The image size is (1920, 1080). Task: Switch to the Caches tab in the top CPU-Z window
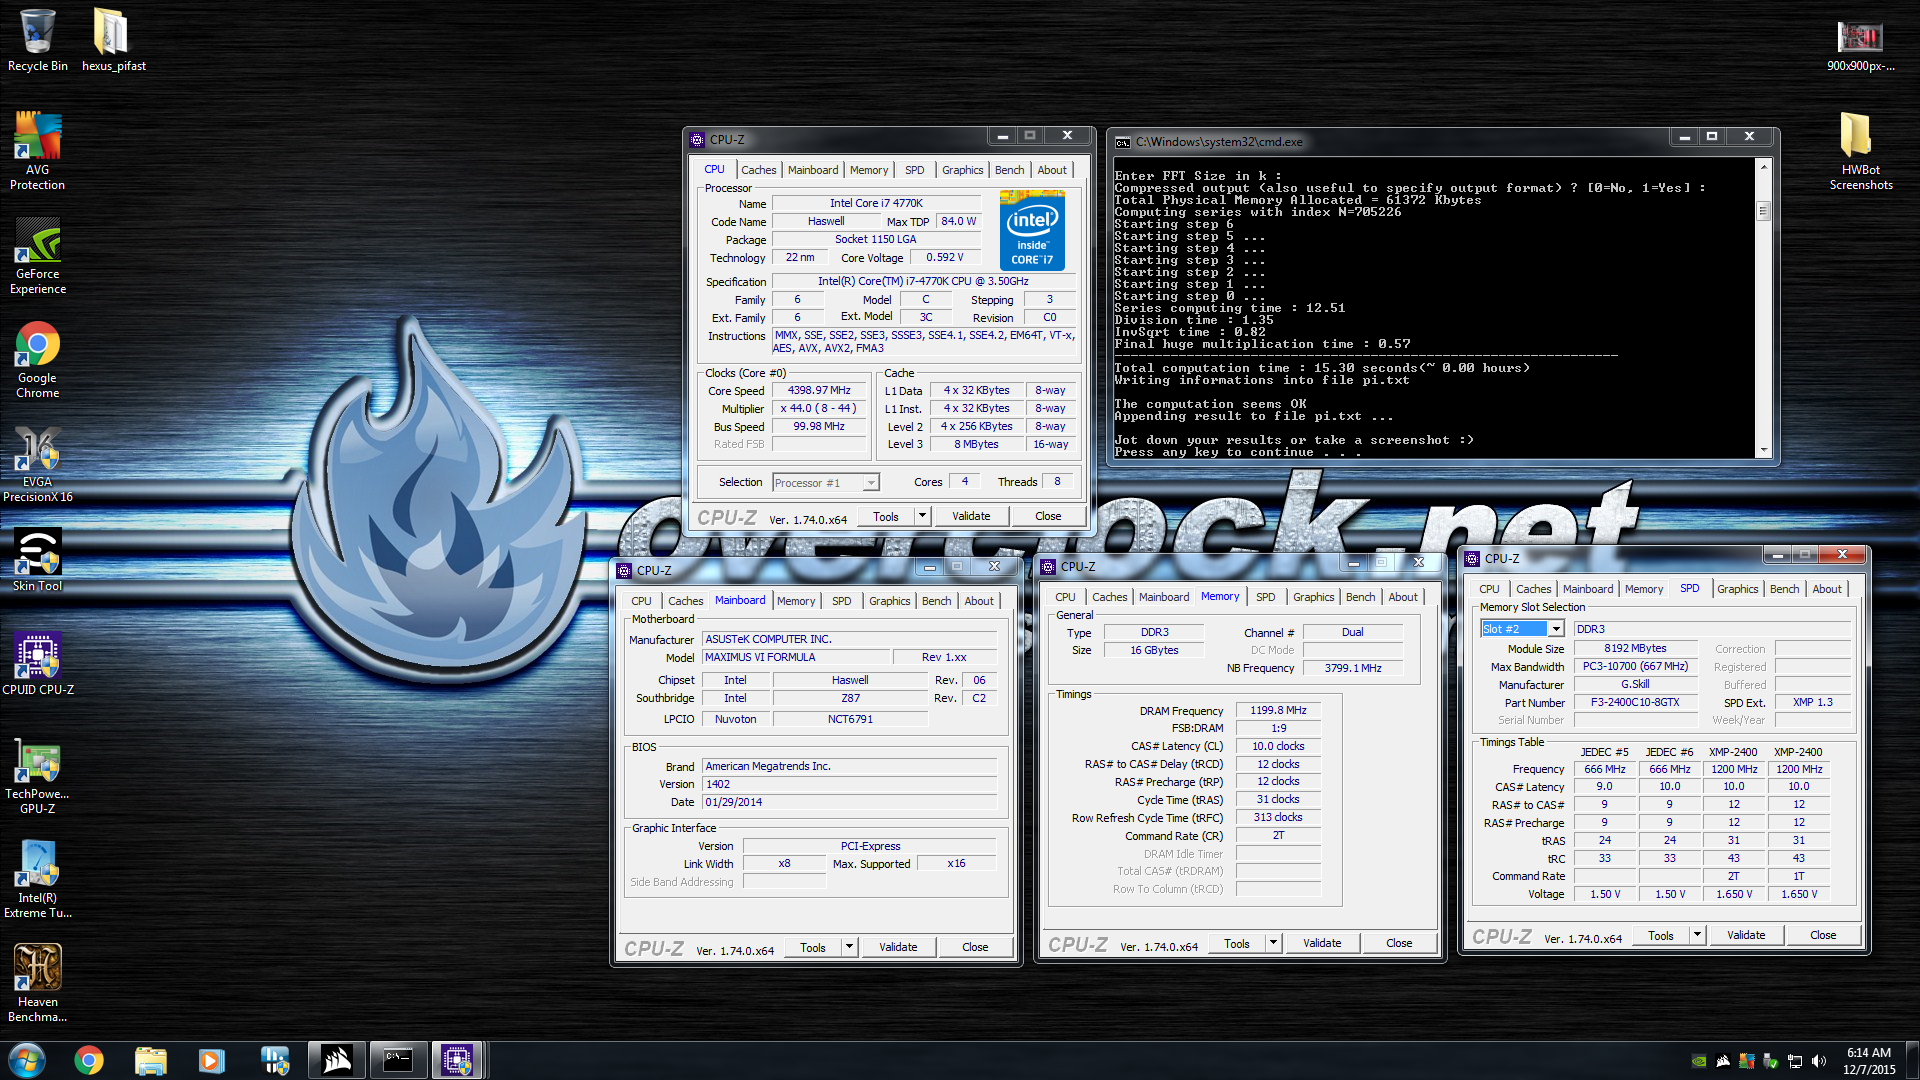tap(758, 170)
